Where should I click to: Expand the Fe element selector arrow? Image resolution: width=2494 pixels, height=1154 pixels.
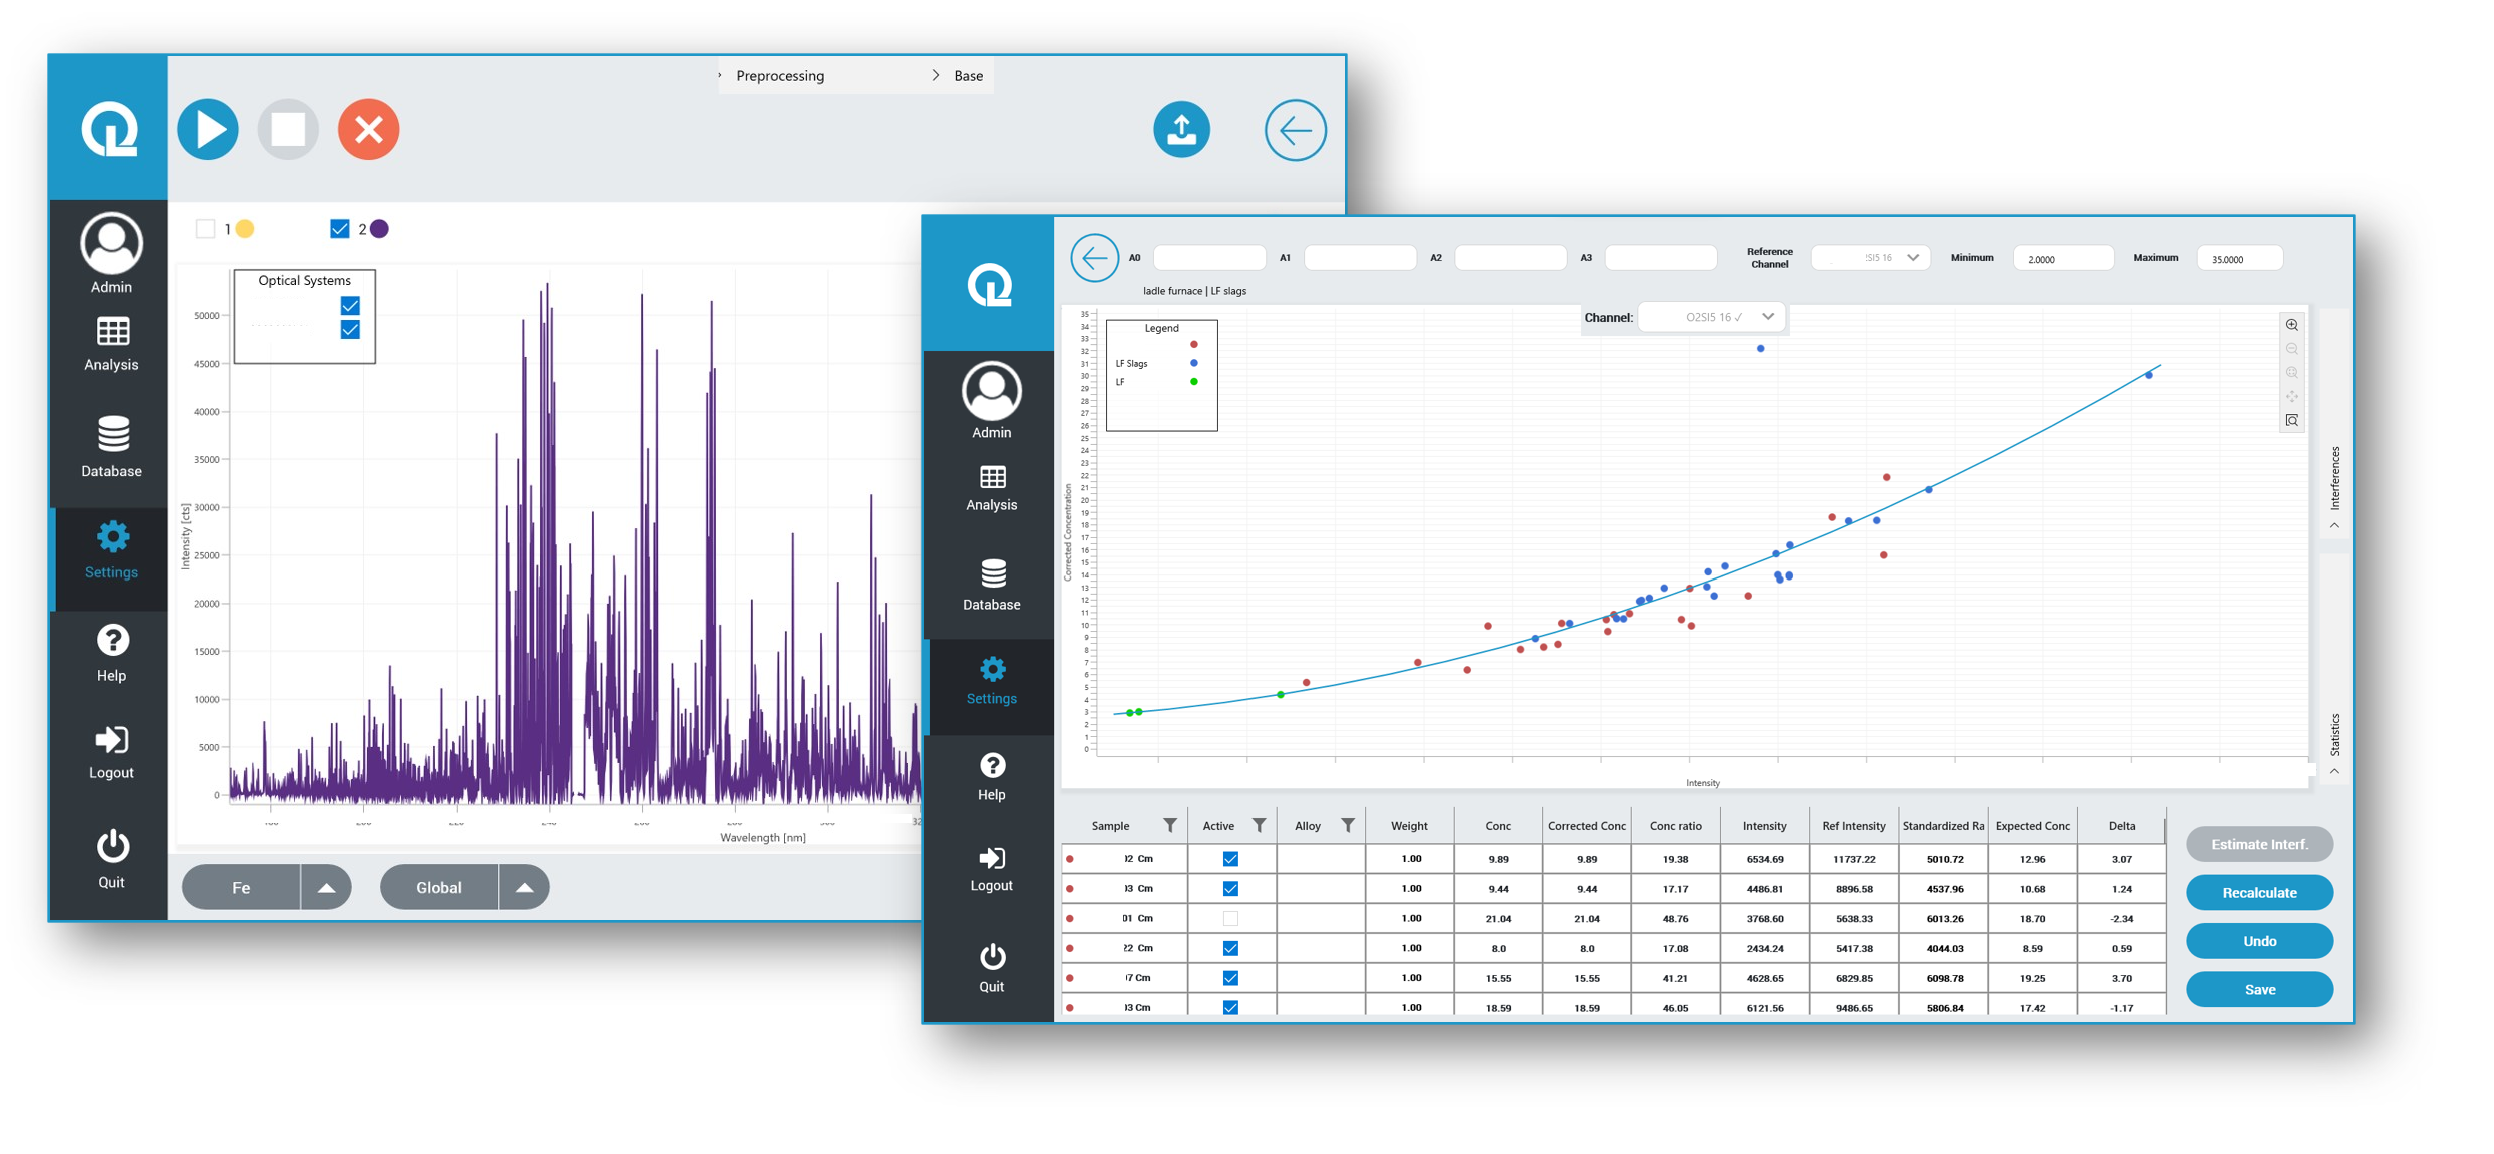coord(326,887)
